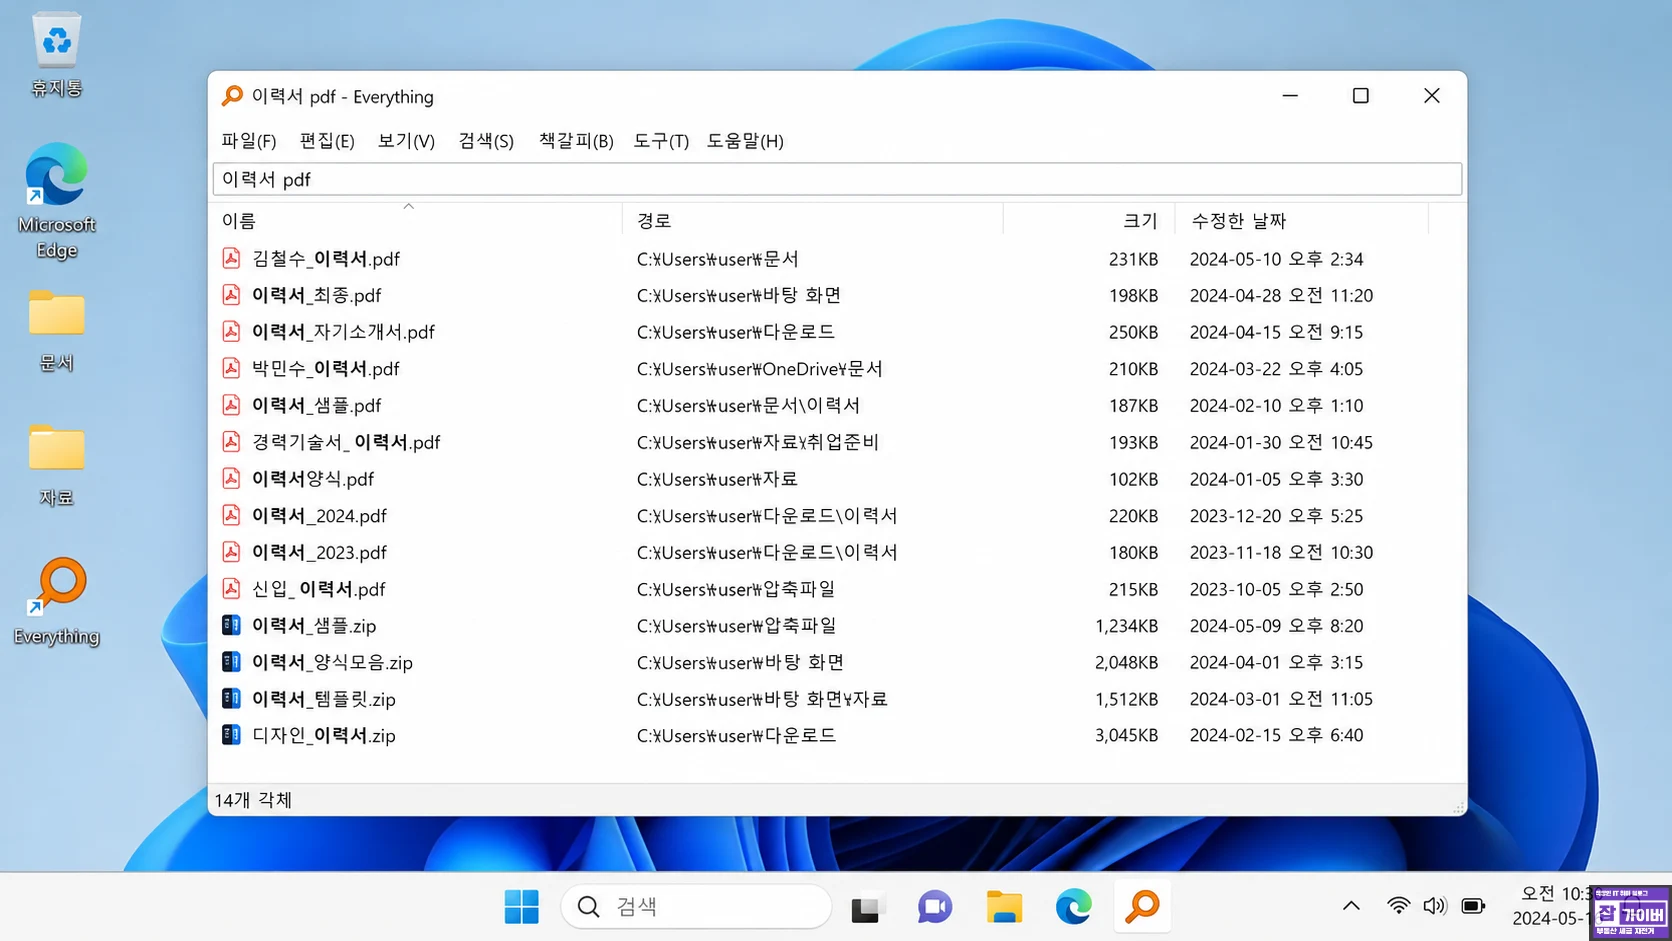
Task: Click the 3,045KB size cell
Action: click(1126, 735)
